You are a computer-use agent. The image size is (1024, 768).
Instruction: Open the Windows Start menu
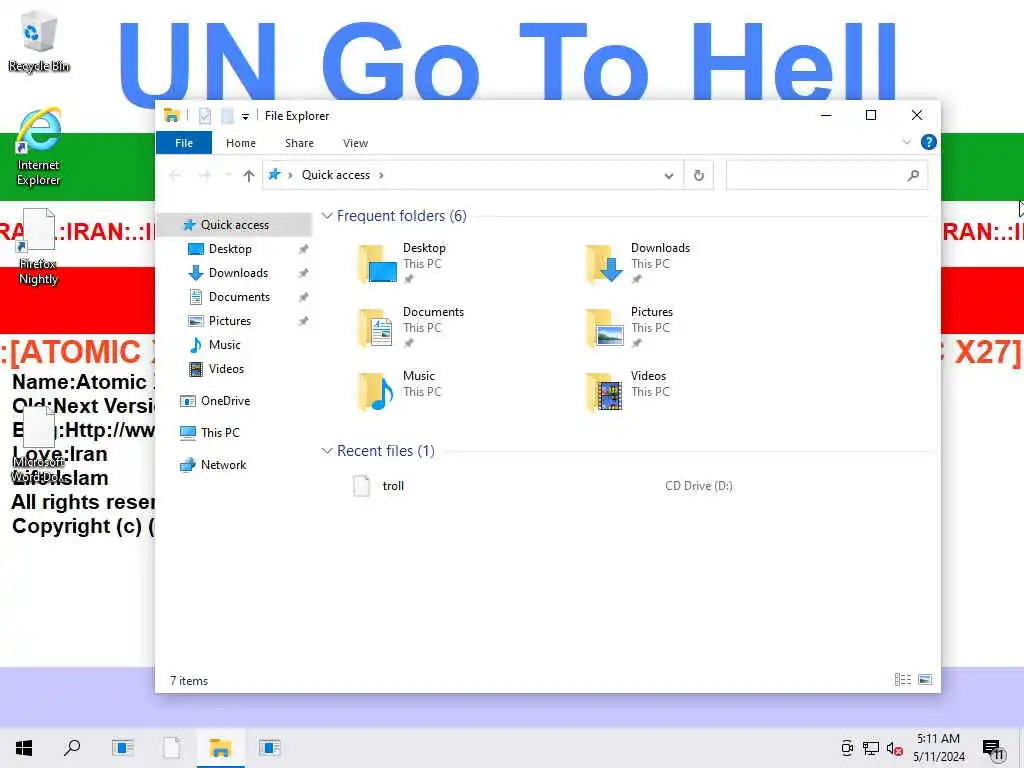click(x=24, y=748)
